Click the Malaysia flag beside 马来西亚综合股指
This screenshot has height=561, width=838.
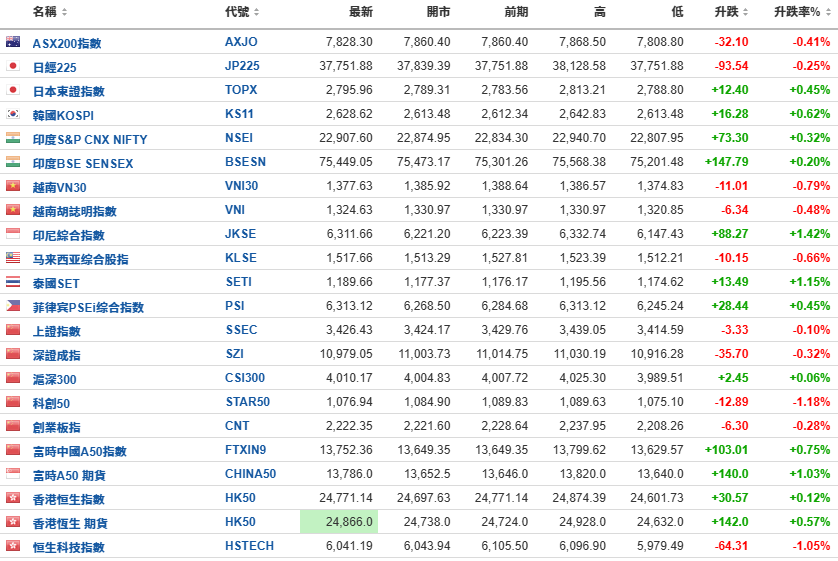[13, 258]
